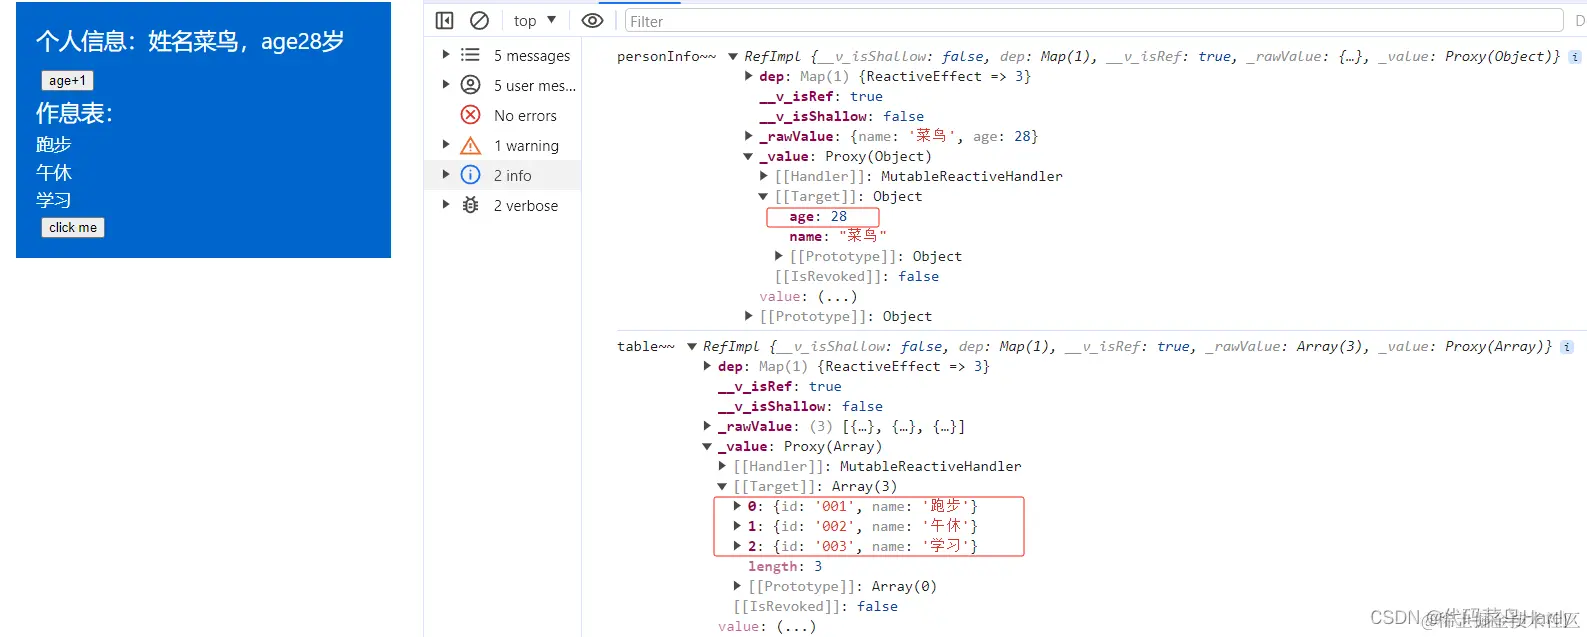1587x637 pixels.
Task: Select the 午休 schedule entry
Action: (x=54, y=173)
